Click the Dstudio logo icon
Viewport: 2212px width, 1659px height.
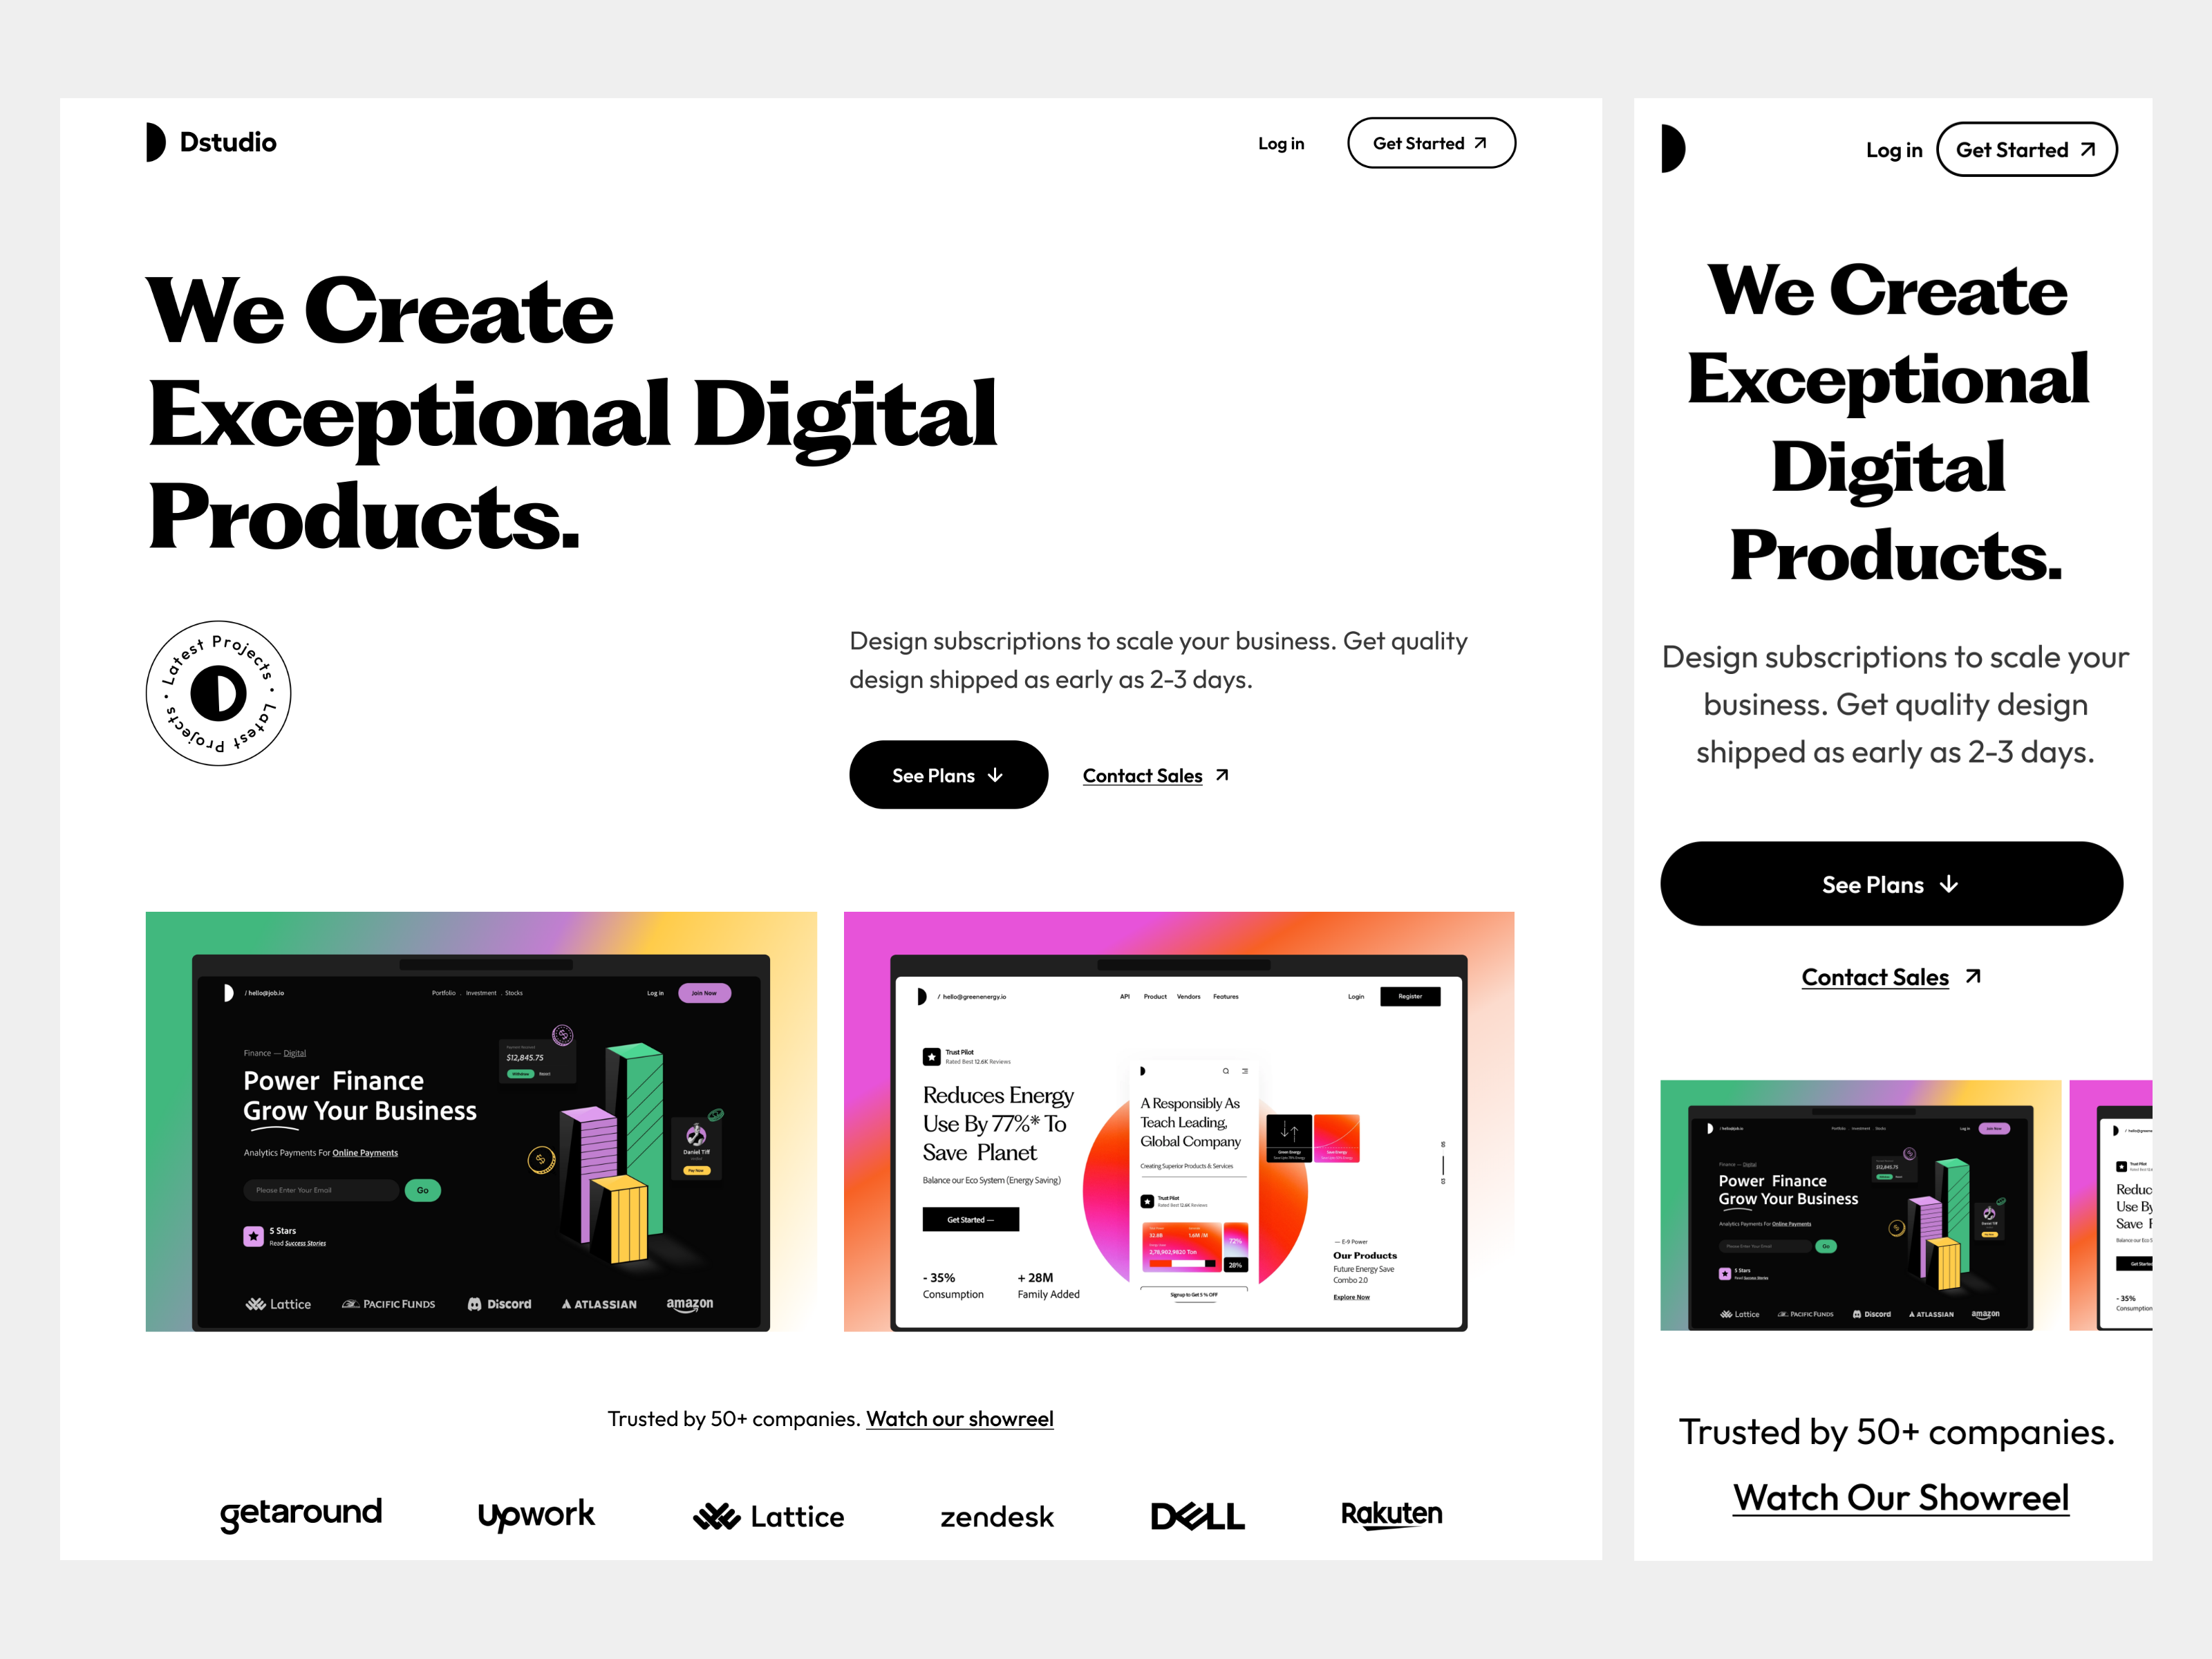[x=155, y=143]
